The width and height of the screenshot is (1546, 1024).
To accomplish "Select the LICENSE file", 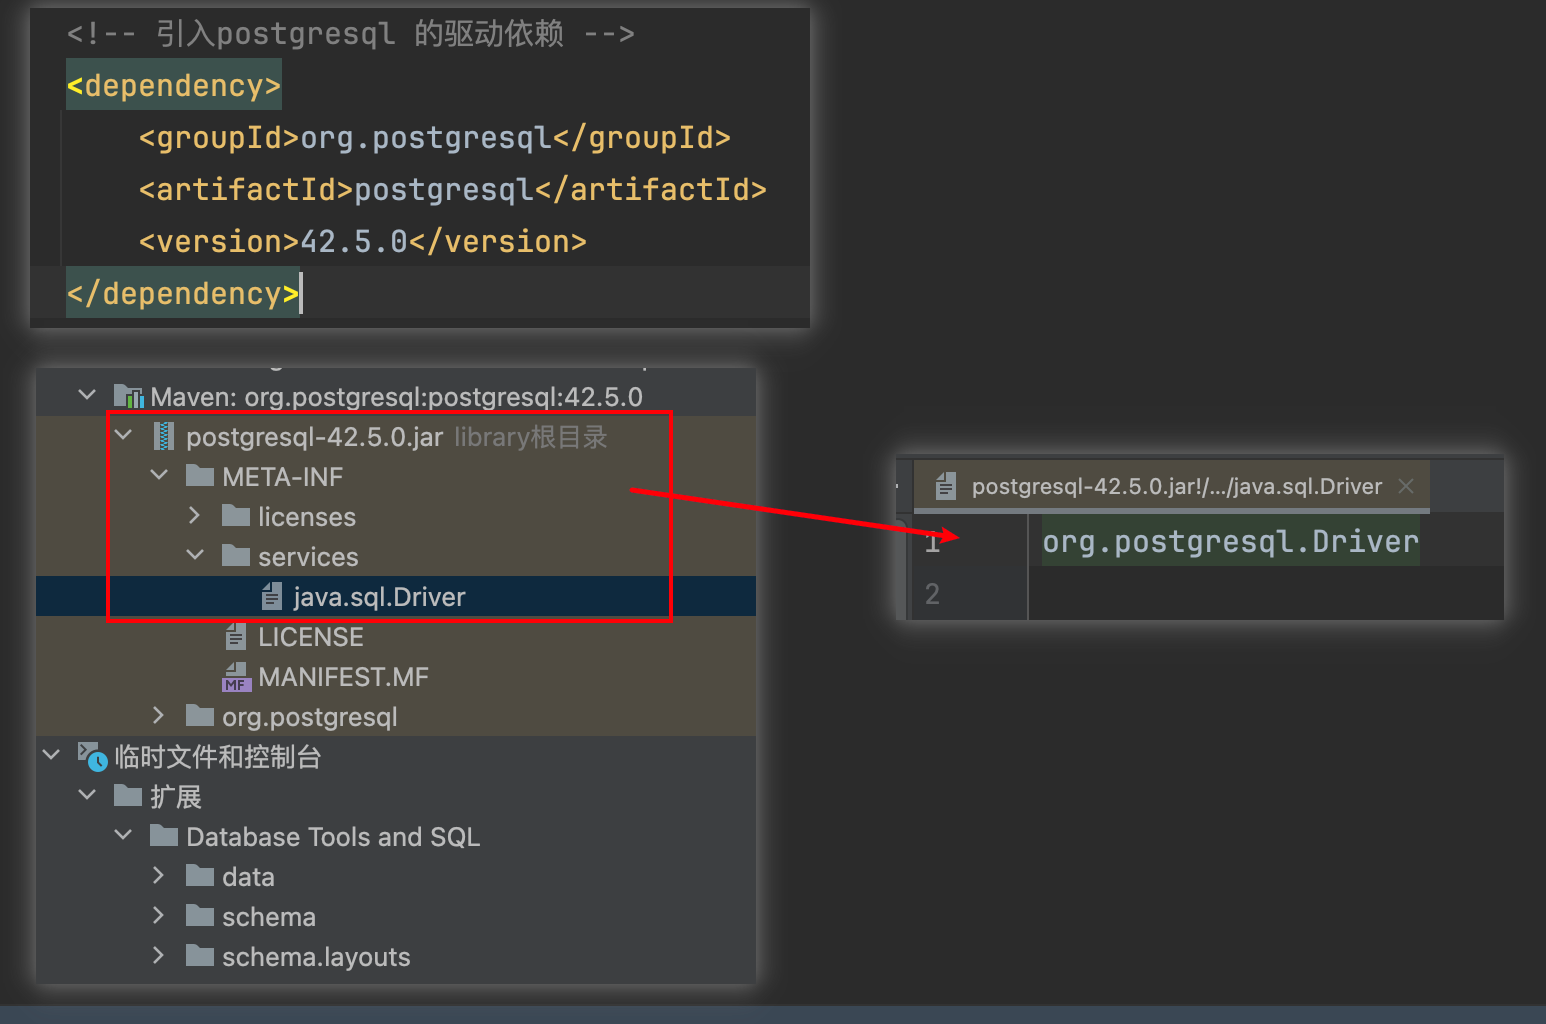I will point(311,637).
